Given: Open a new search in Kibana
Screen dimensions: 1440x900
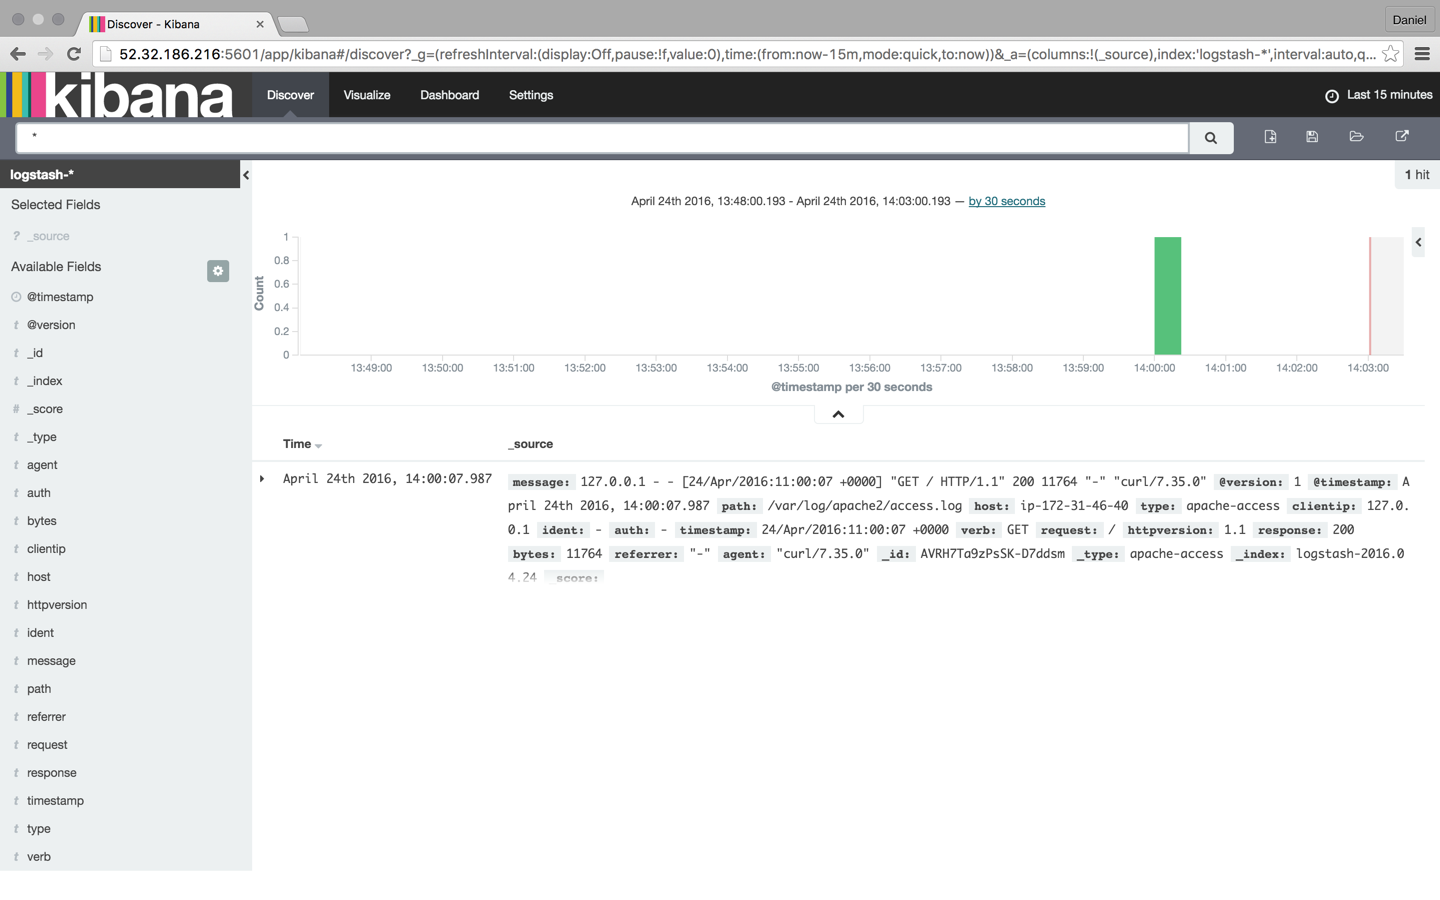Looking at the screenshot, I should pos(1270,136).
